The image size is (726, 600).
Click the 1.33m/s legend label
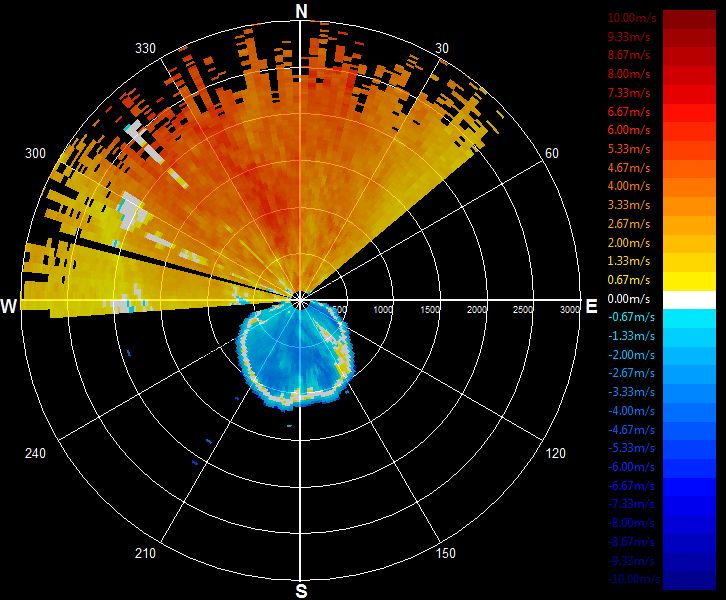(x=629, y=261)
